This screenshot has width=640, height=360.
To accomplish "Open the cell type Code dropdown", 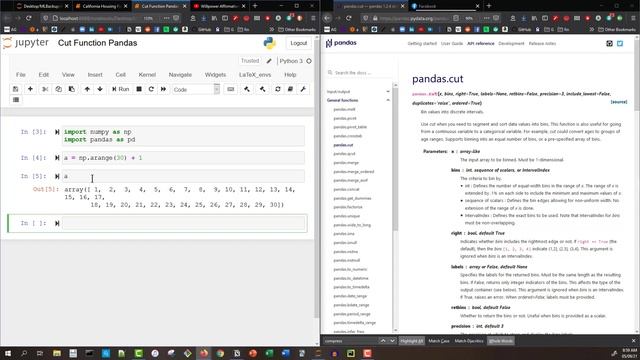I will pos(196,89).
